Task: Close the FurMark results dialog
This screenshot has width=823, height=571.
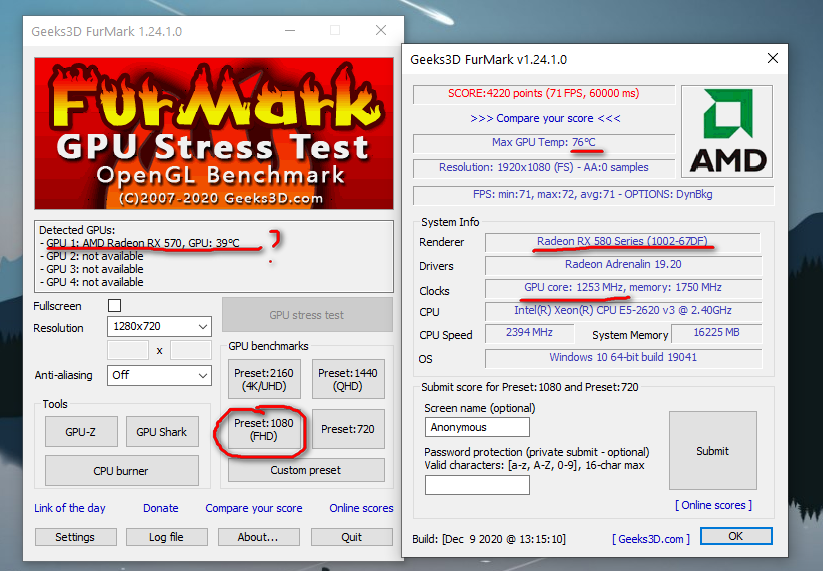Action: click(x=773, y=58)
